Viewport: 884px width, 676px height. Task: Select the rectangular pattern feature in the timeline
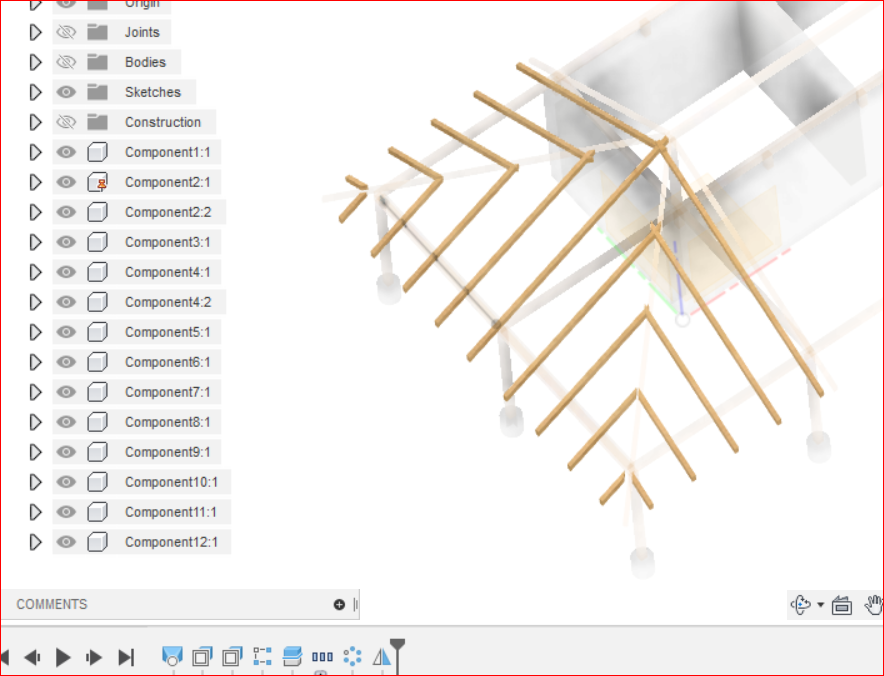click(x=322, y=656)
